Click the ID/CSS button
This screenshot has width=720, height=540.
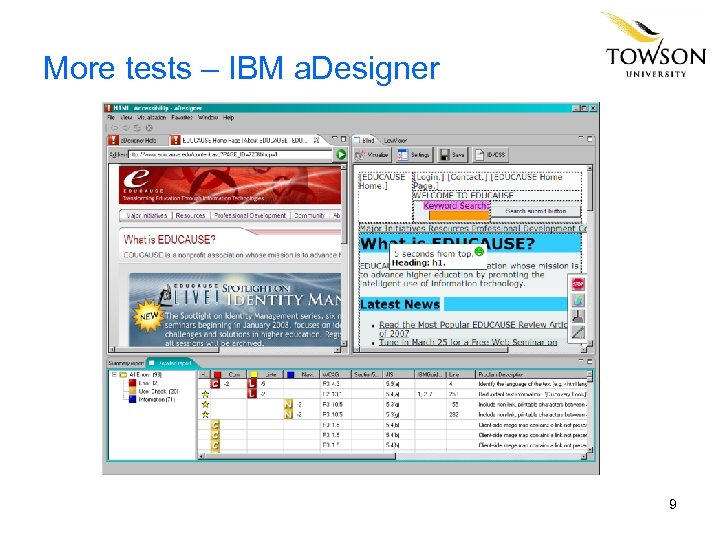point(490,155)
